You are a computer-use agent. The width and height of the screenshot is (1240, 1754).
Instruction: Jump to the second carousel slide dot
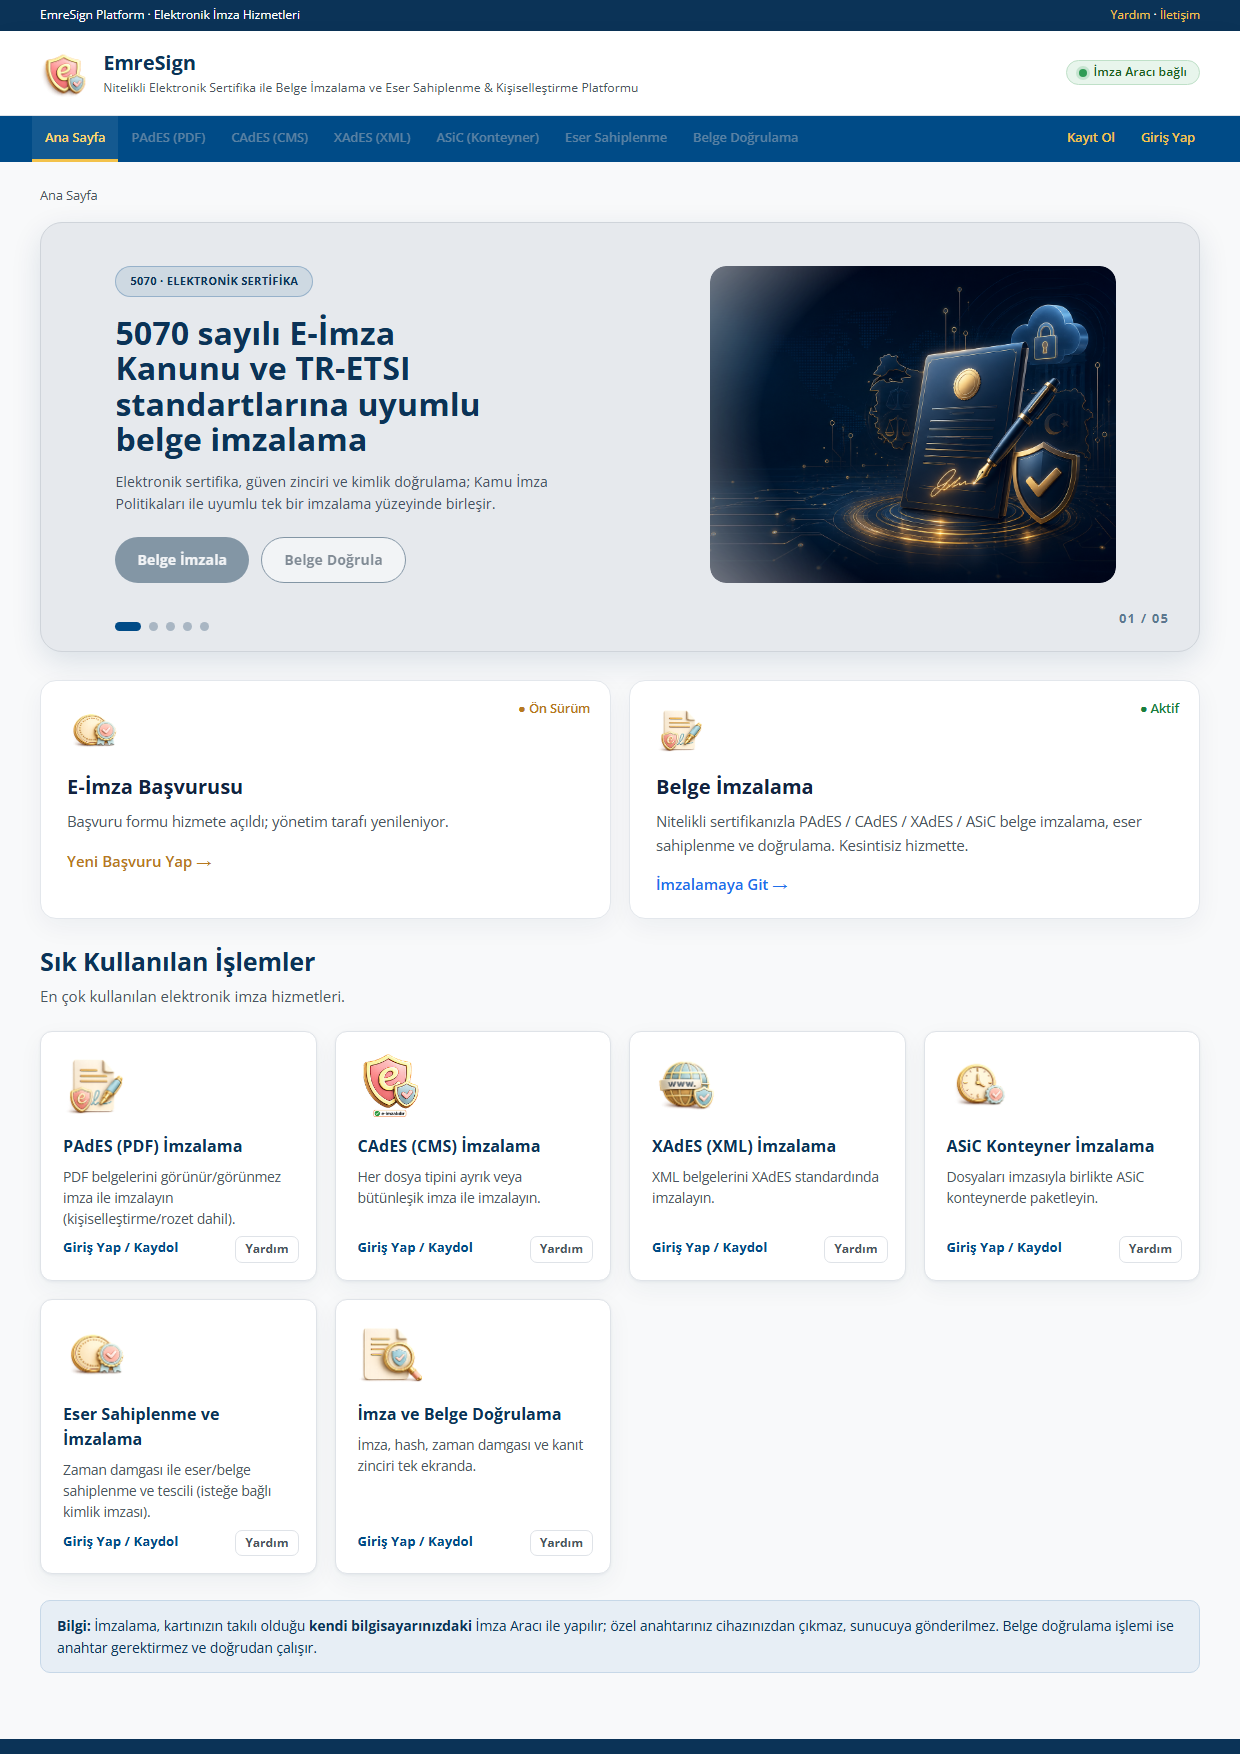pyautogui.click(x=153, y=626)
